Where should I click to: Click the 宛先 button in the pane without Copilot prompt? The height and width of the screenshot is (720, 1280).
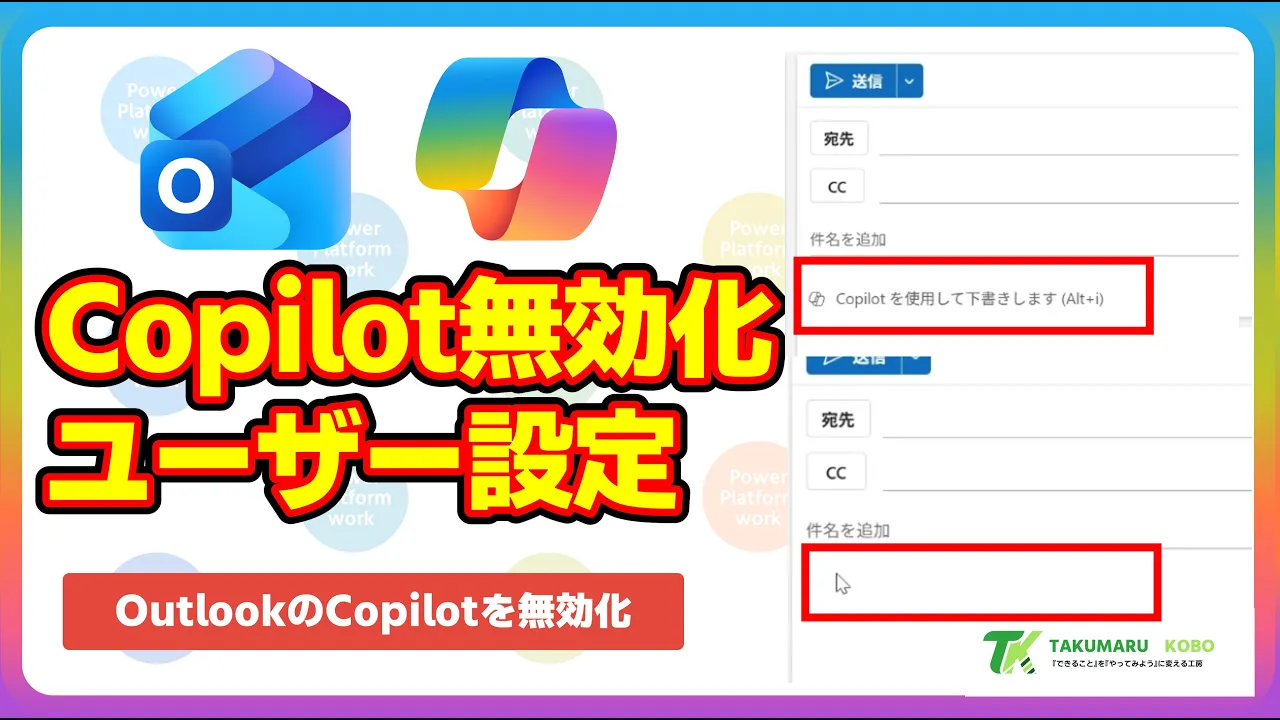click(838, 420)
